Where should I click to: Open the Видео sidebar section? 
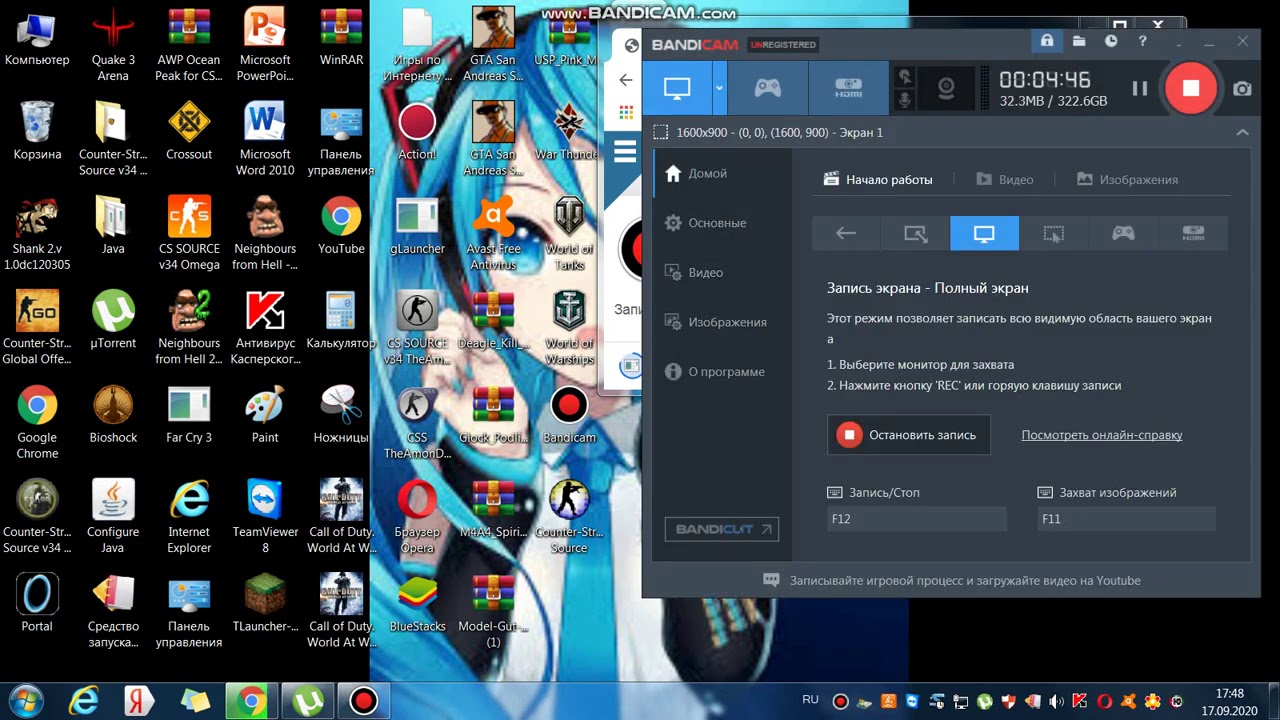[721, 272]
